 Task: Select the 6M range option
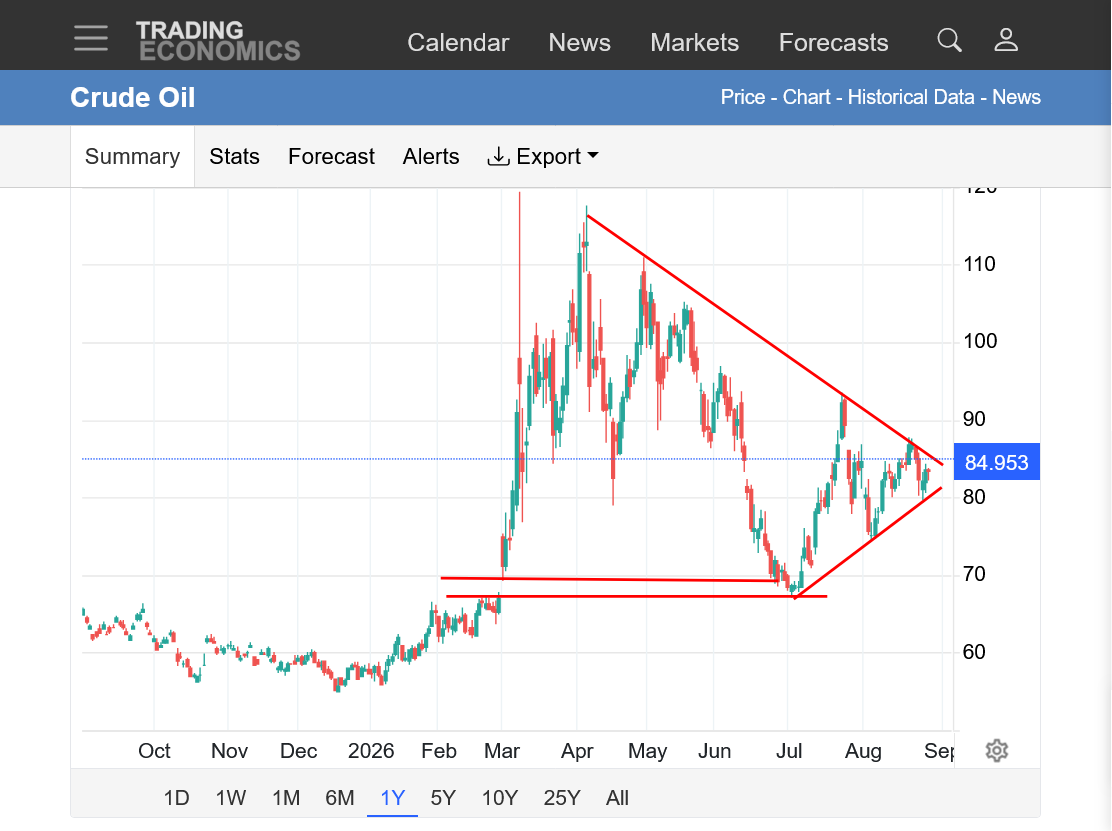pyautogui.click(x=340, y=798)
